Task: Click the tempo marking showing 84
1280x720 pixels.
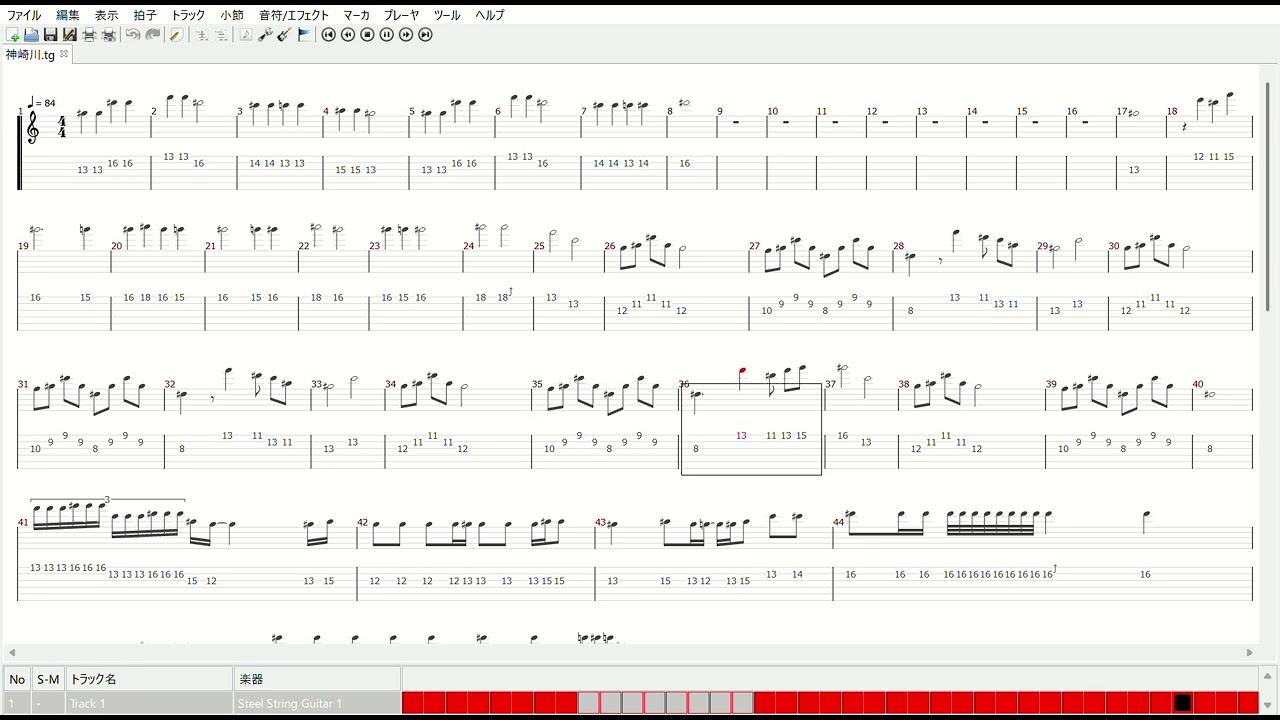Action: coord(43,103)
